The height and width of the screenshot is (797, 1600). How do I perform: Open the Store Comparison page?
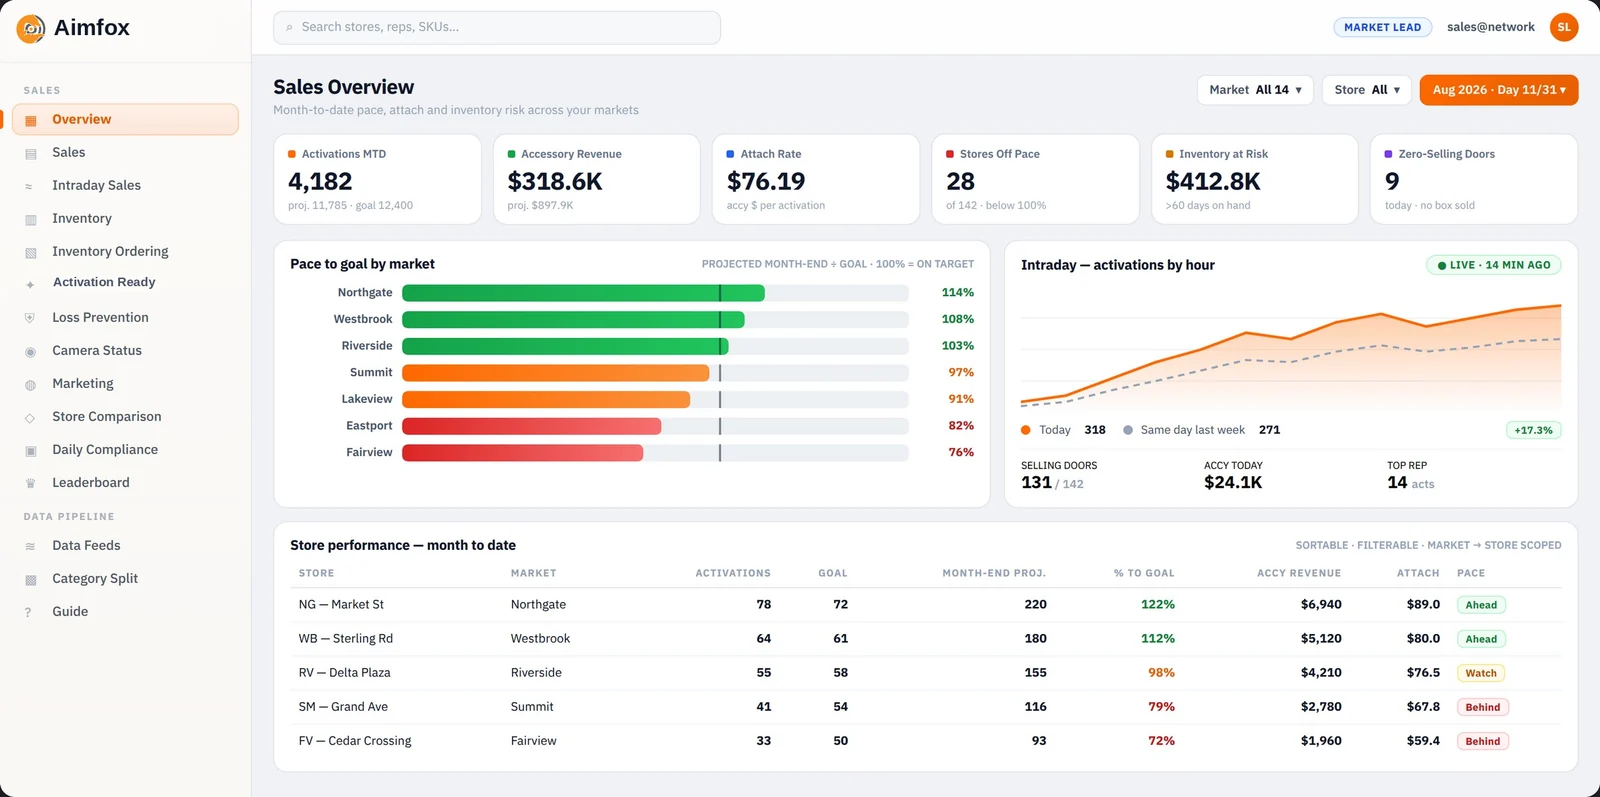click(x=125, y=416)
